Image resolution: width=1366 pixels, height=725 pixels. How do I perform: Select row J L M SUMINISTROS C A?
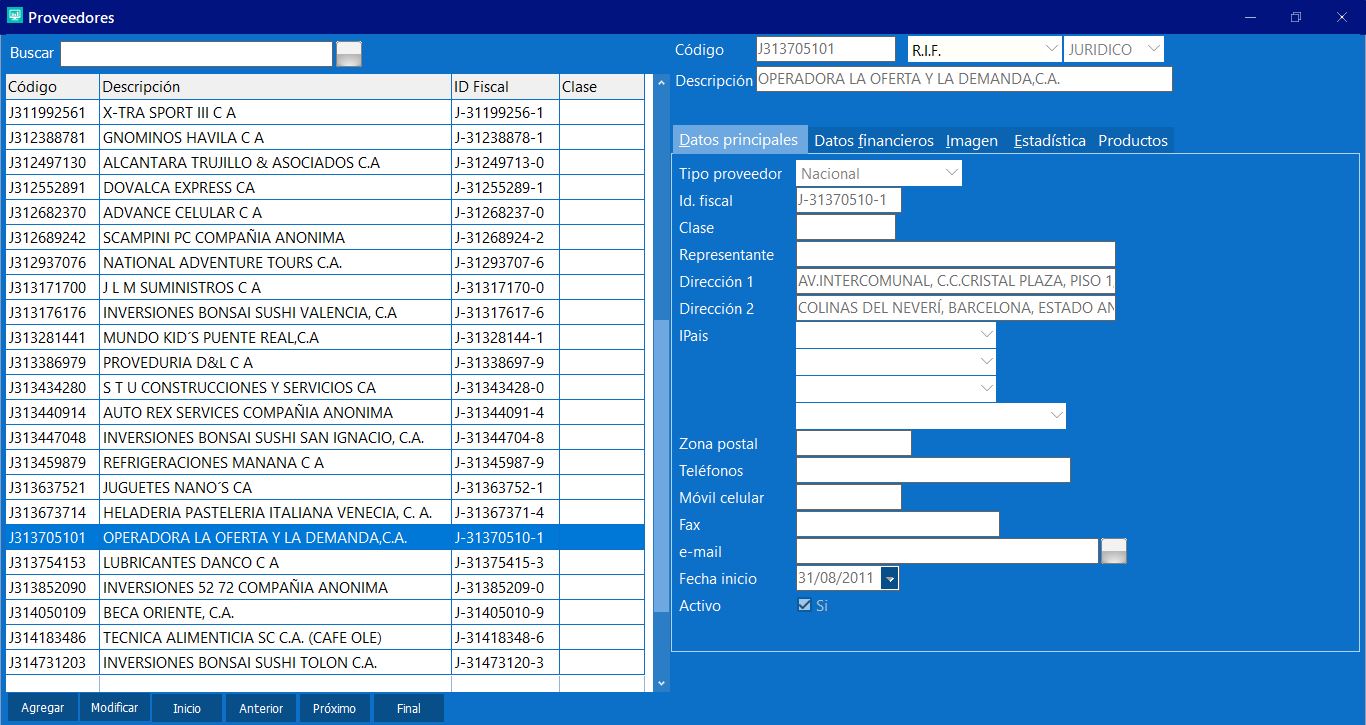click(325, 287)
